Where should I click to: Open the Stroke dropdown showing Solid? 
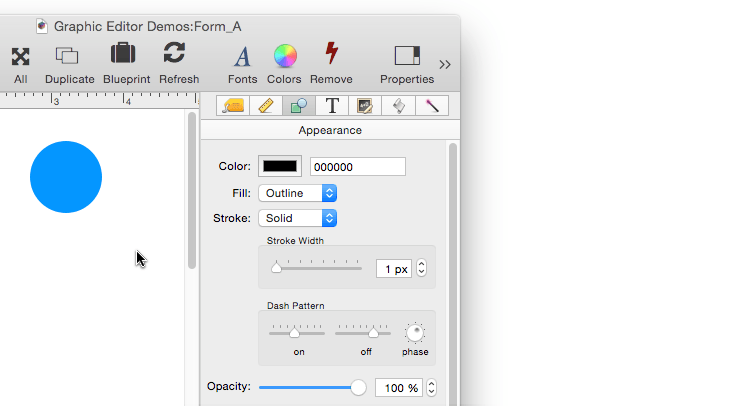[x=297, y=218]
